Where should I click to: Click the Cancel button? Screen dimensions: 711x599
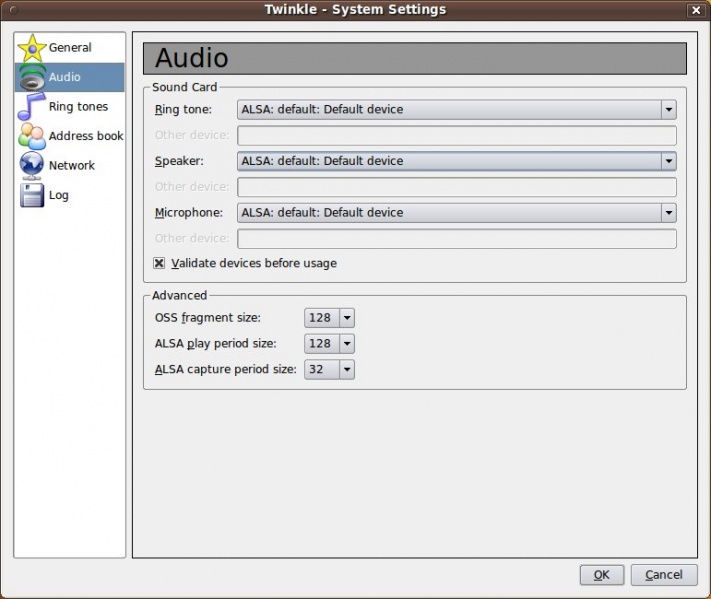[664, 575]
